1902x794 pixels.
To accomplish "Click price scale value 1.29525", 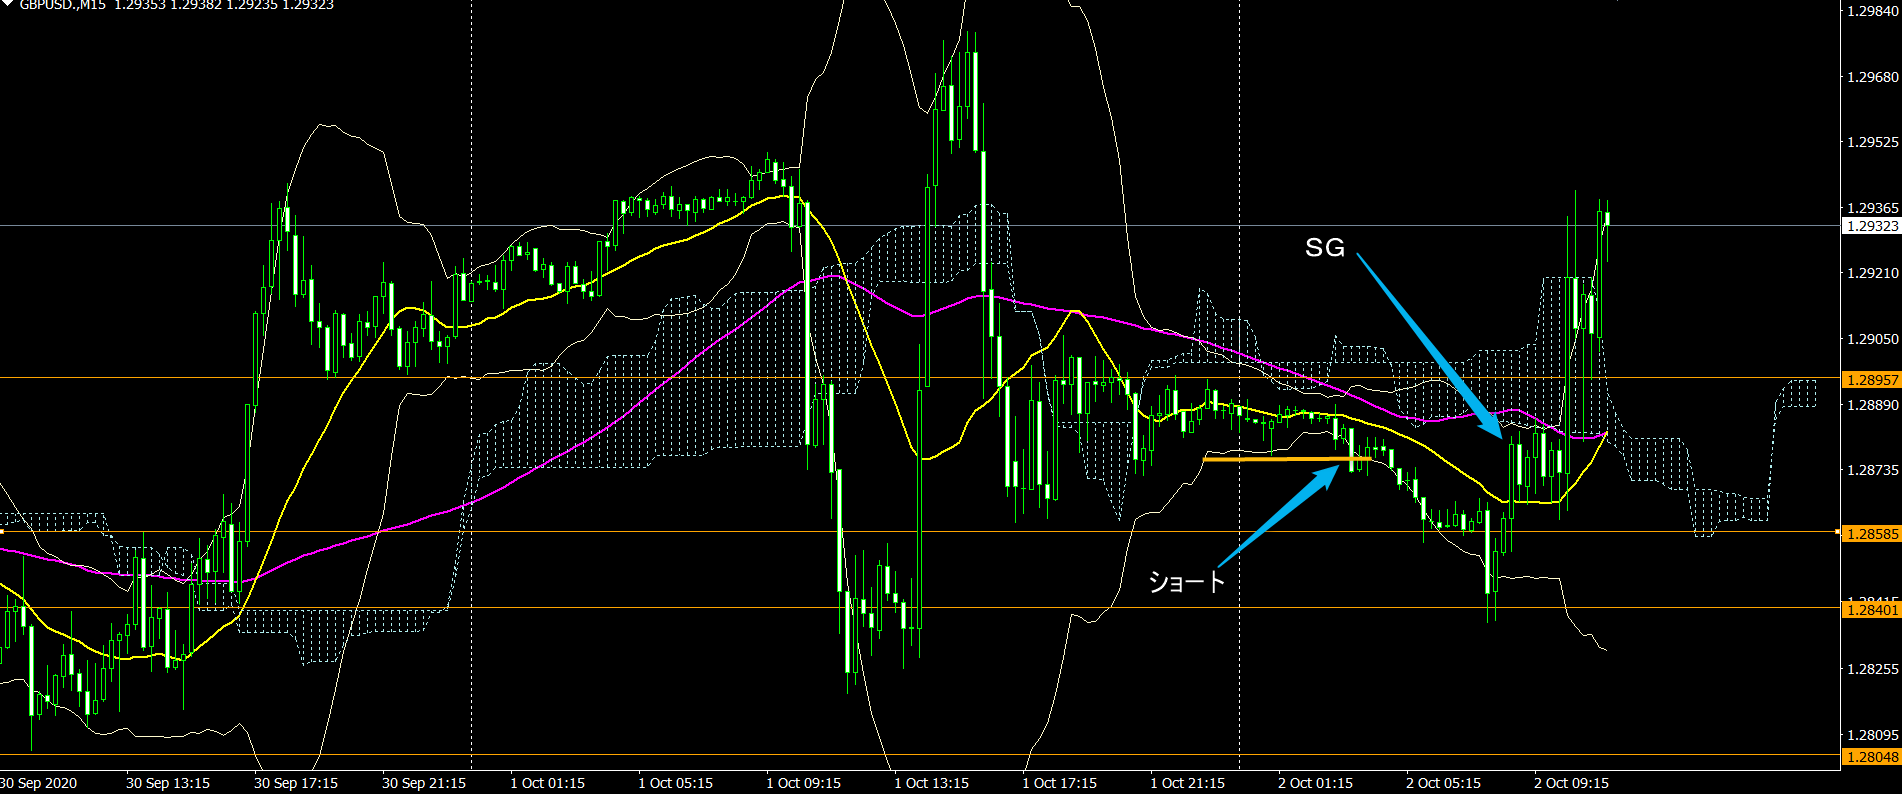I will pyautogui.click(x=1872, y=142).
